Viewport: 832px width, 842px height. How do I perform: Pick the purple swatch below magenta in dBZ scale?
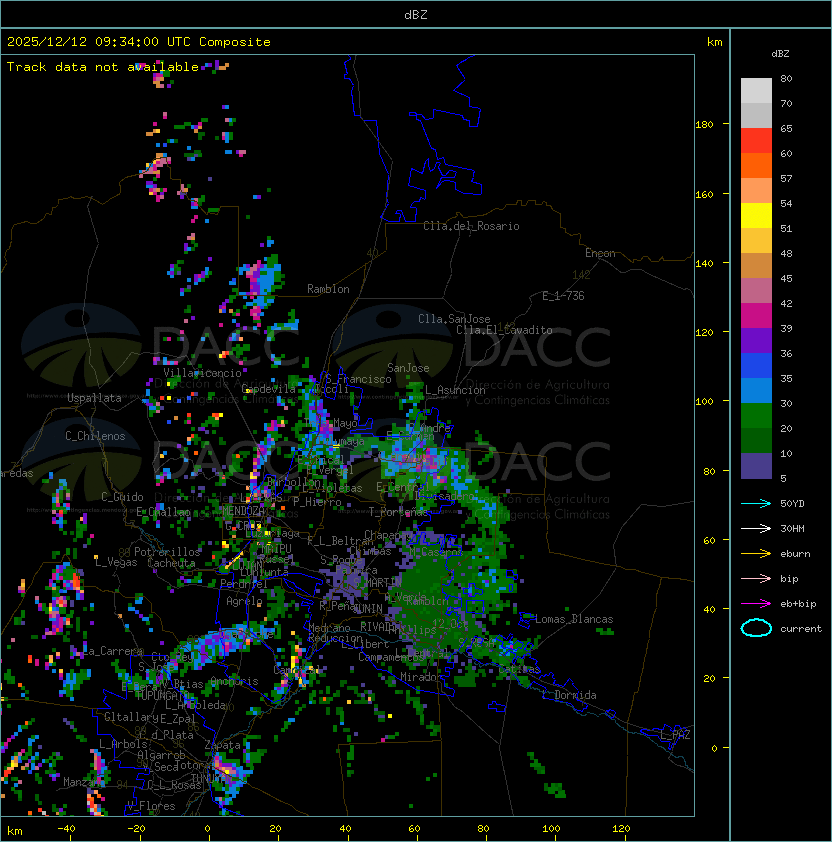click(756, 340)
